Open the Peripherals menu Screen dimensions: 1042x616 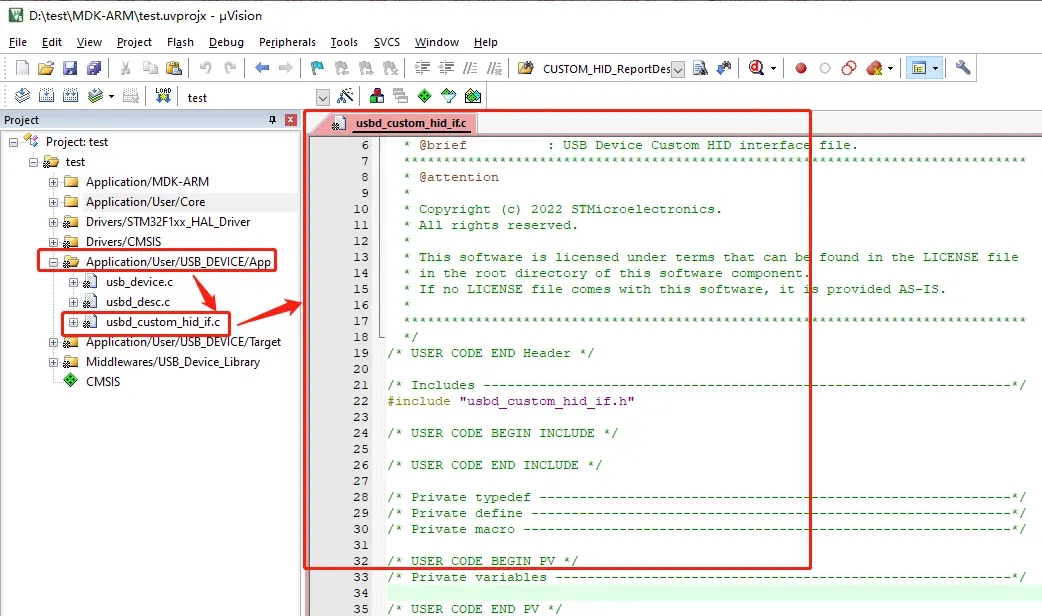pos(287,42)
